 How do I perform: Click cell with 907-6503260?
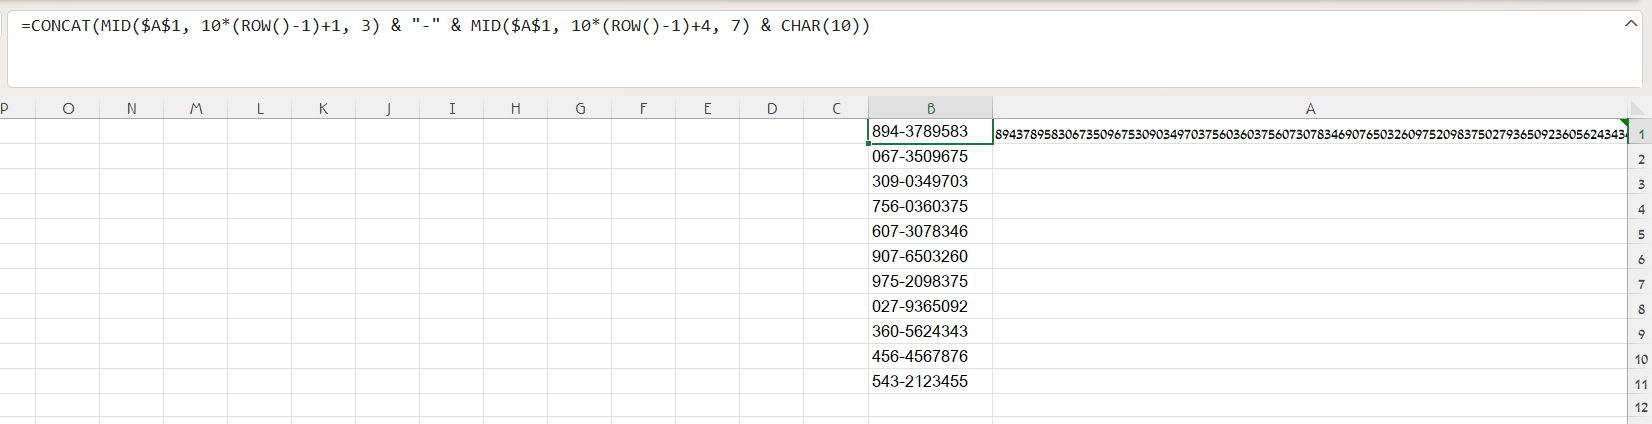click(x=930, y=256)
